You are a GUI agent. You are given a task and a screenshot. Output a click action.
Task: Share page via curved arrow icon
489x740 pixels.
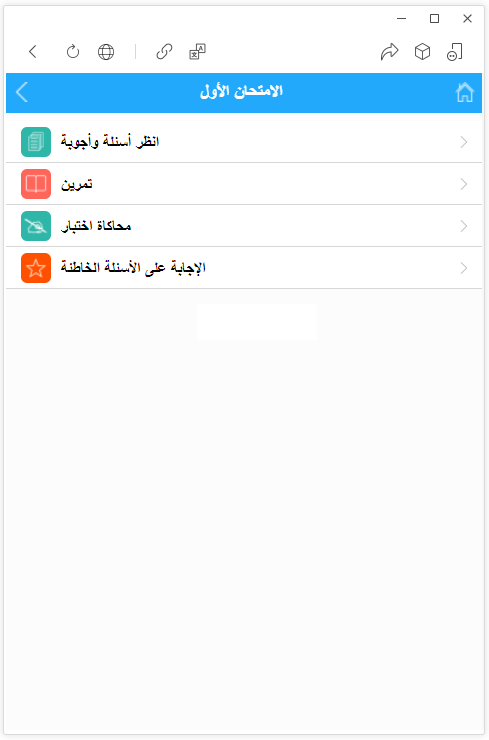tap(389, 51)
